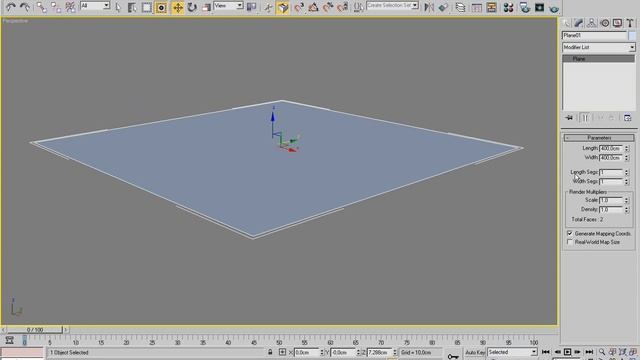Click the Quick Render teapot icon
This screenshot has width=640, height=360.
[x=554, y=7]
